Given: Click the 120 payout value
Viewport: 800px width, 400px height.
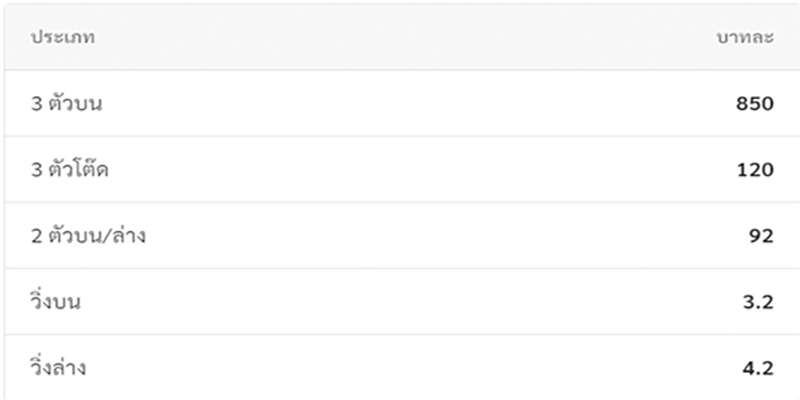Looking at the screenshot, I should (x=755, y=170).
